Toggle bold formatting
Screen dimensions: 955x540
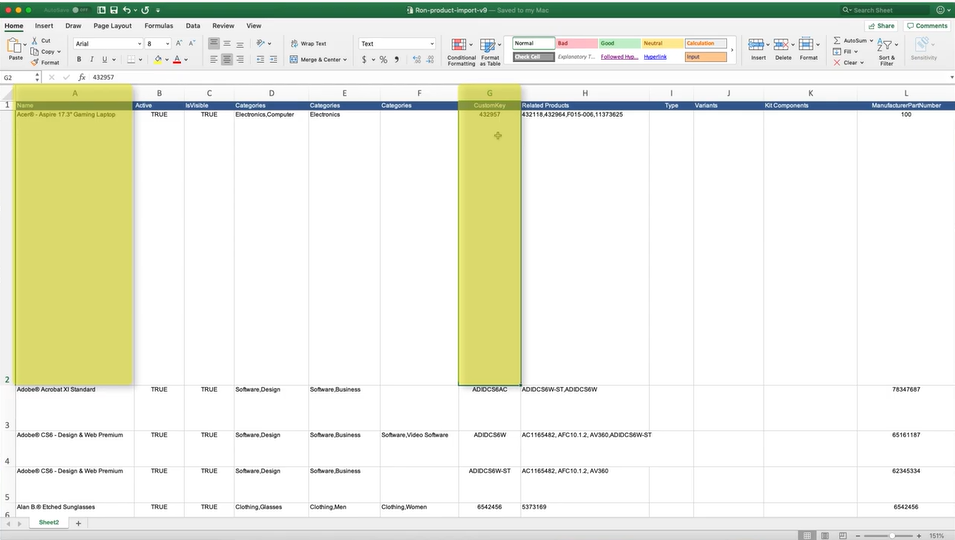click(x=79, y=59)
